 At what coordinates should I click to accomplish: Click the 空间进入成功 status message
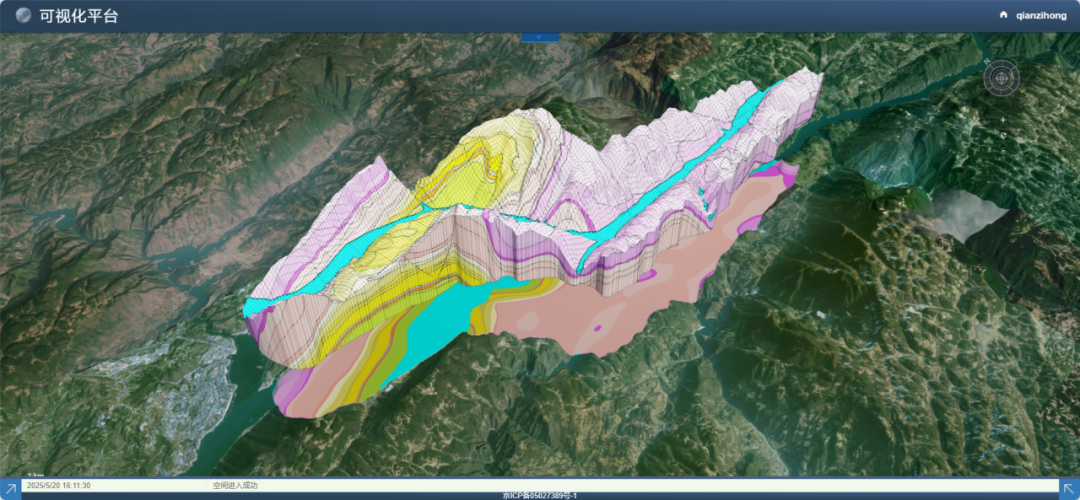pos(235,485)
